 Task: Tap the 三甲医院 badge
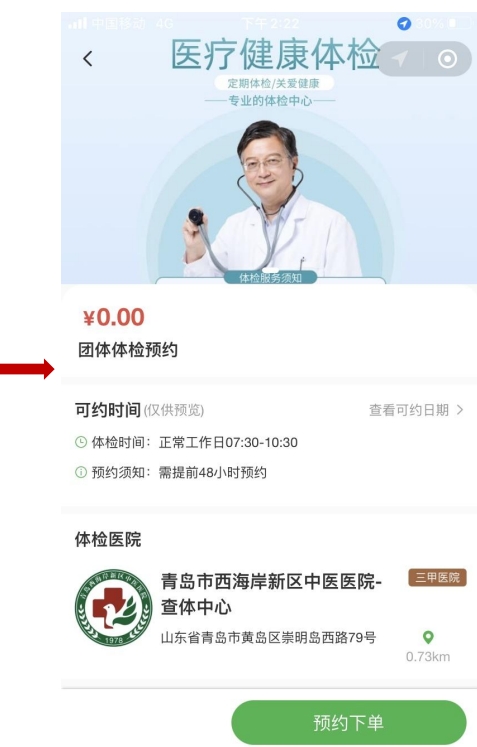pyautogui.click(x=437, y=577)
